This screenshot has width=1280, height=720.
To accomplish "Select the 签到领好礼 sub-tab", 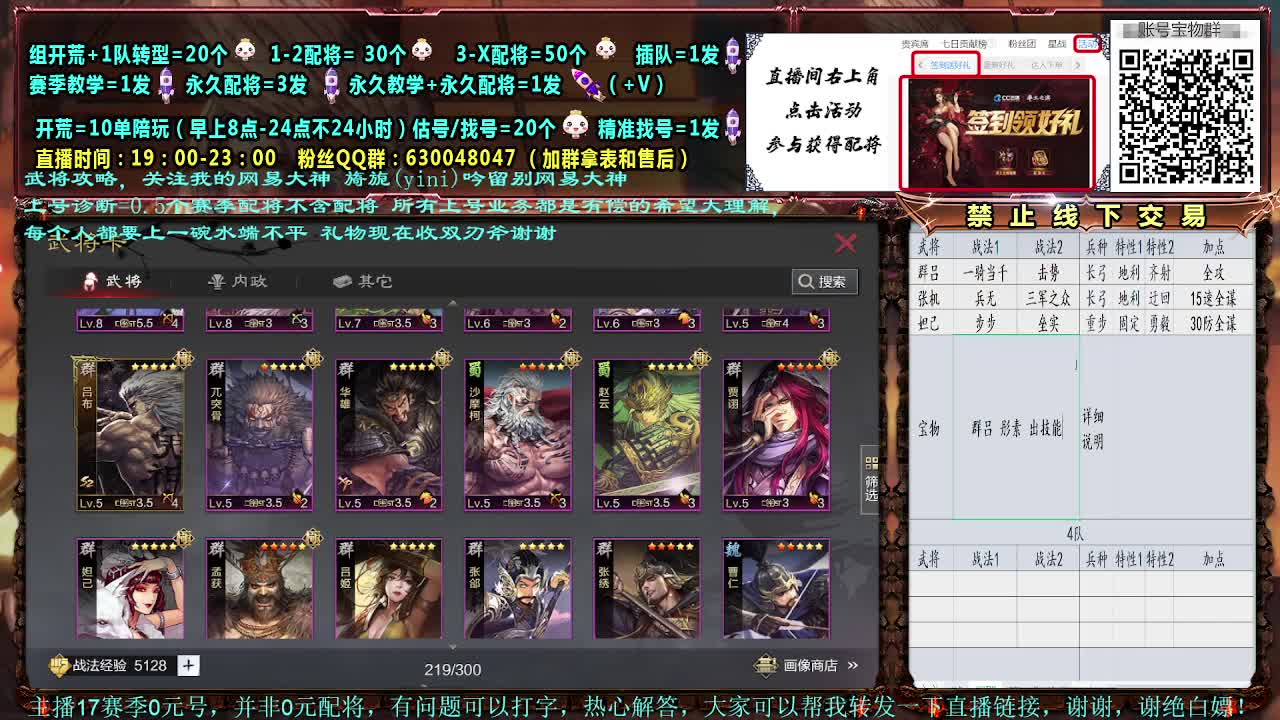I will click(x=950, y=65).
